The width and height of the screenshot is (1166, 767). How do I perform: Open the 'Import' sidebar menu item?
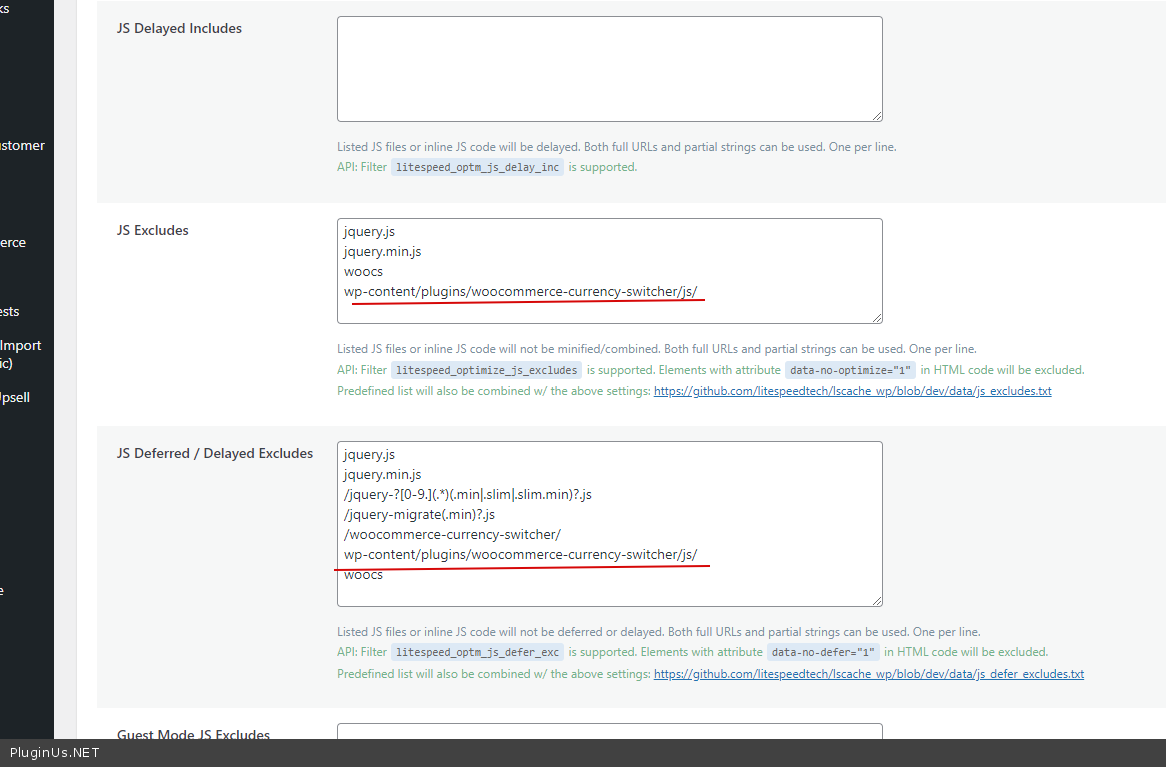21,346
